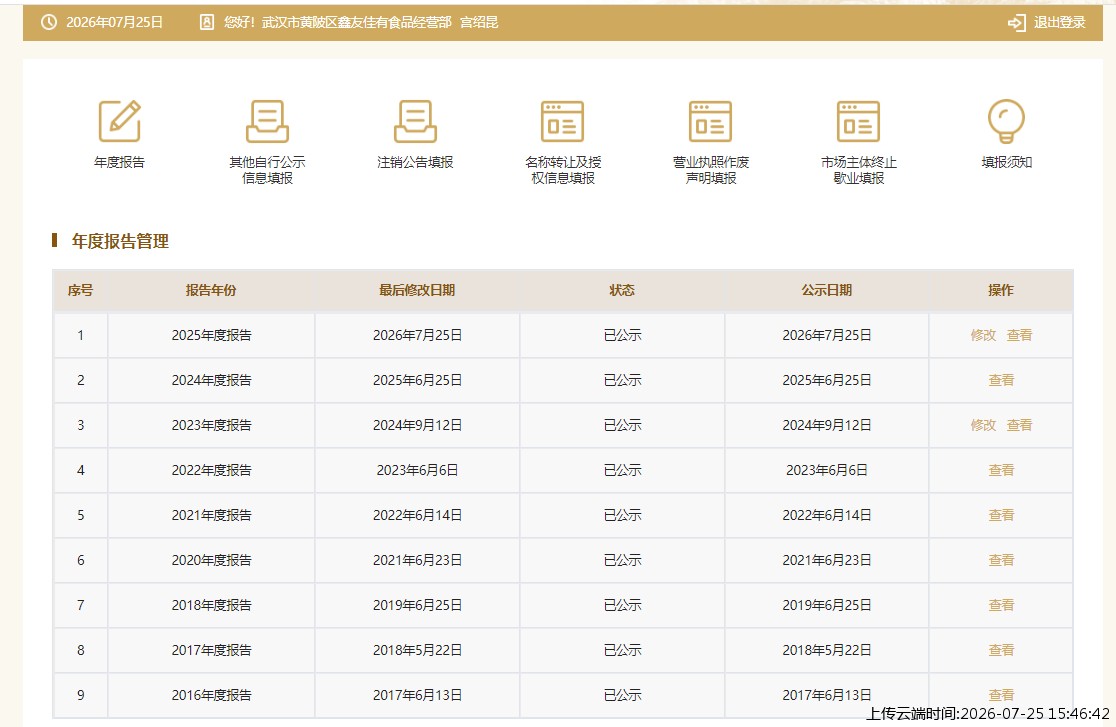Open the 营业执照作废声明填报 icon
The width and height of the screenshot is (1116, 727).
click(710, 121)
